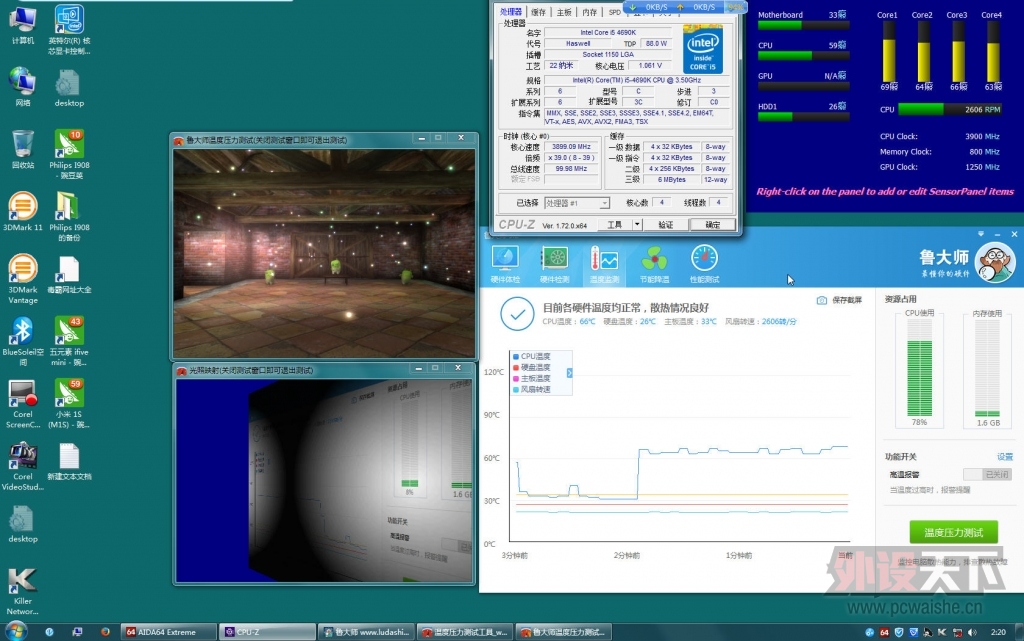Screen dimensions: 1024x641
Task: Open the 英特尔核芯显卡控制 desktop icon
Action: coord(69,29)
